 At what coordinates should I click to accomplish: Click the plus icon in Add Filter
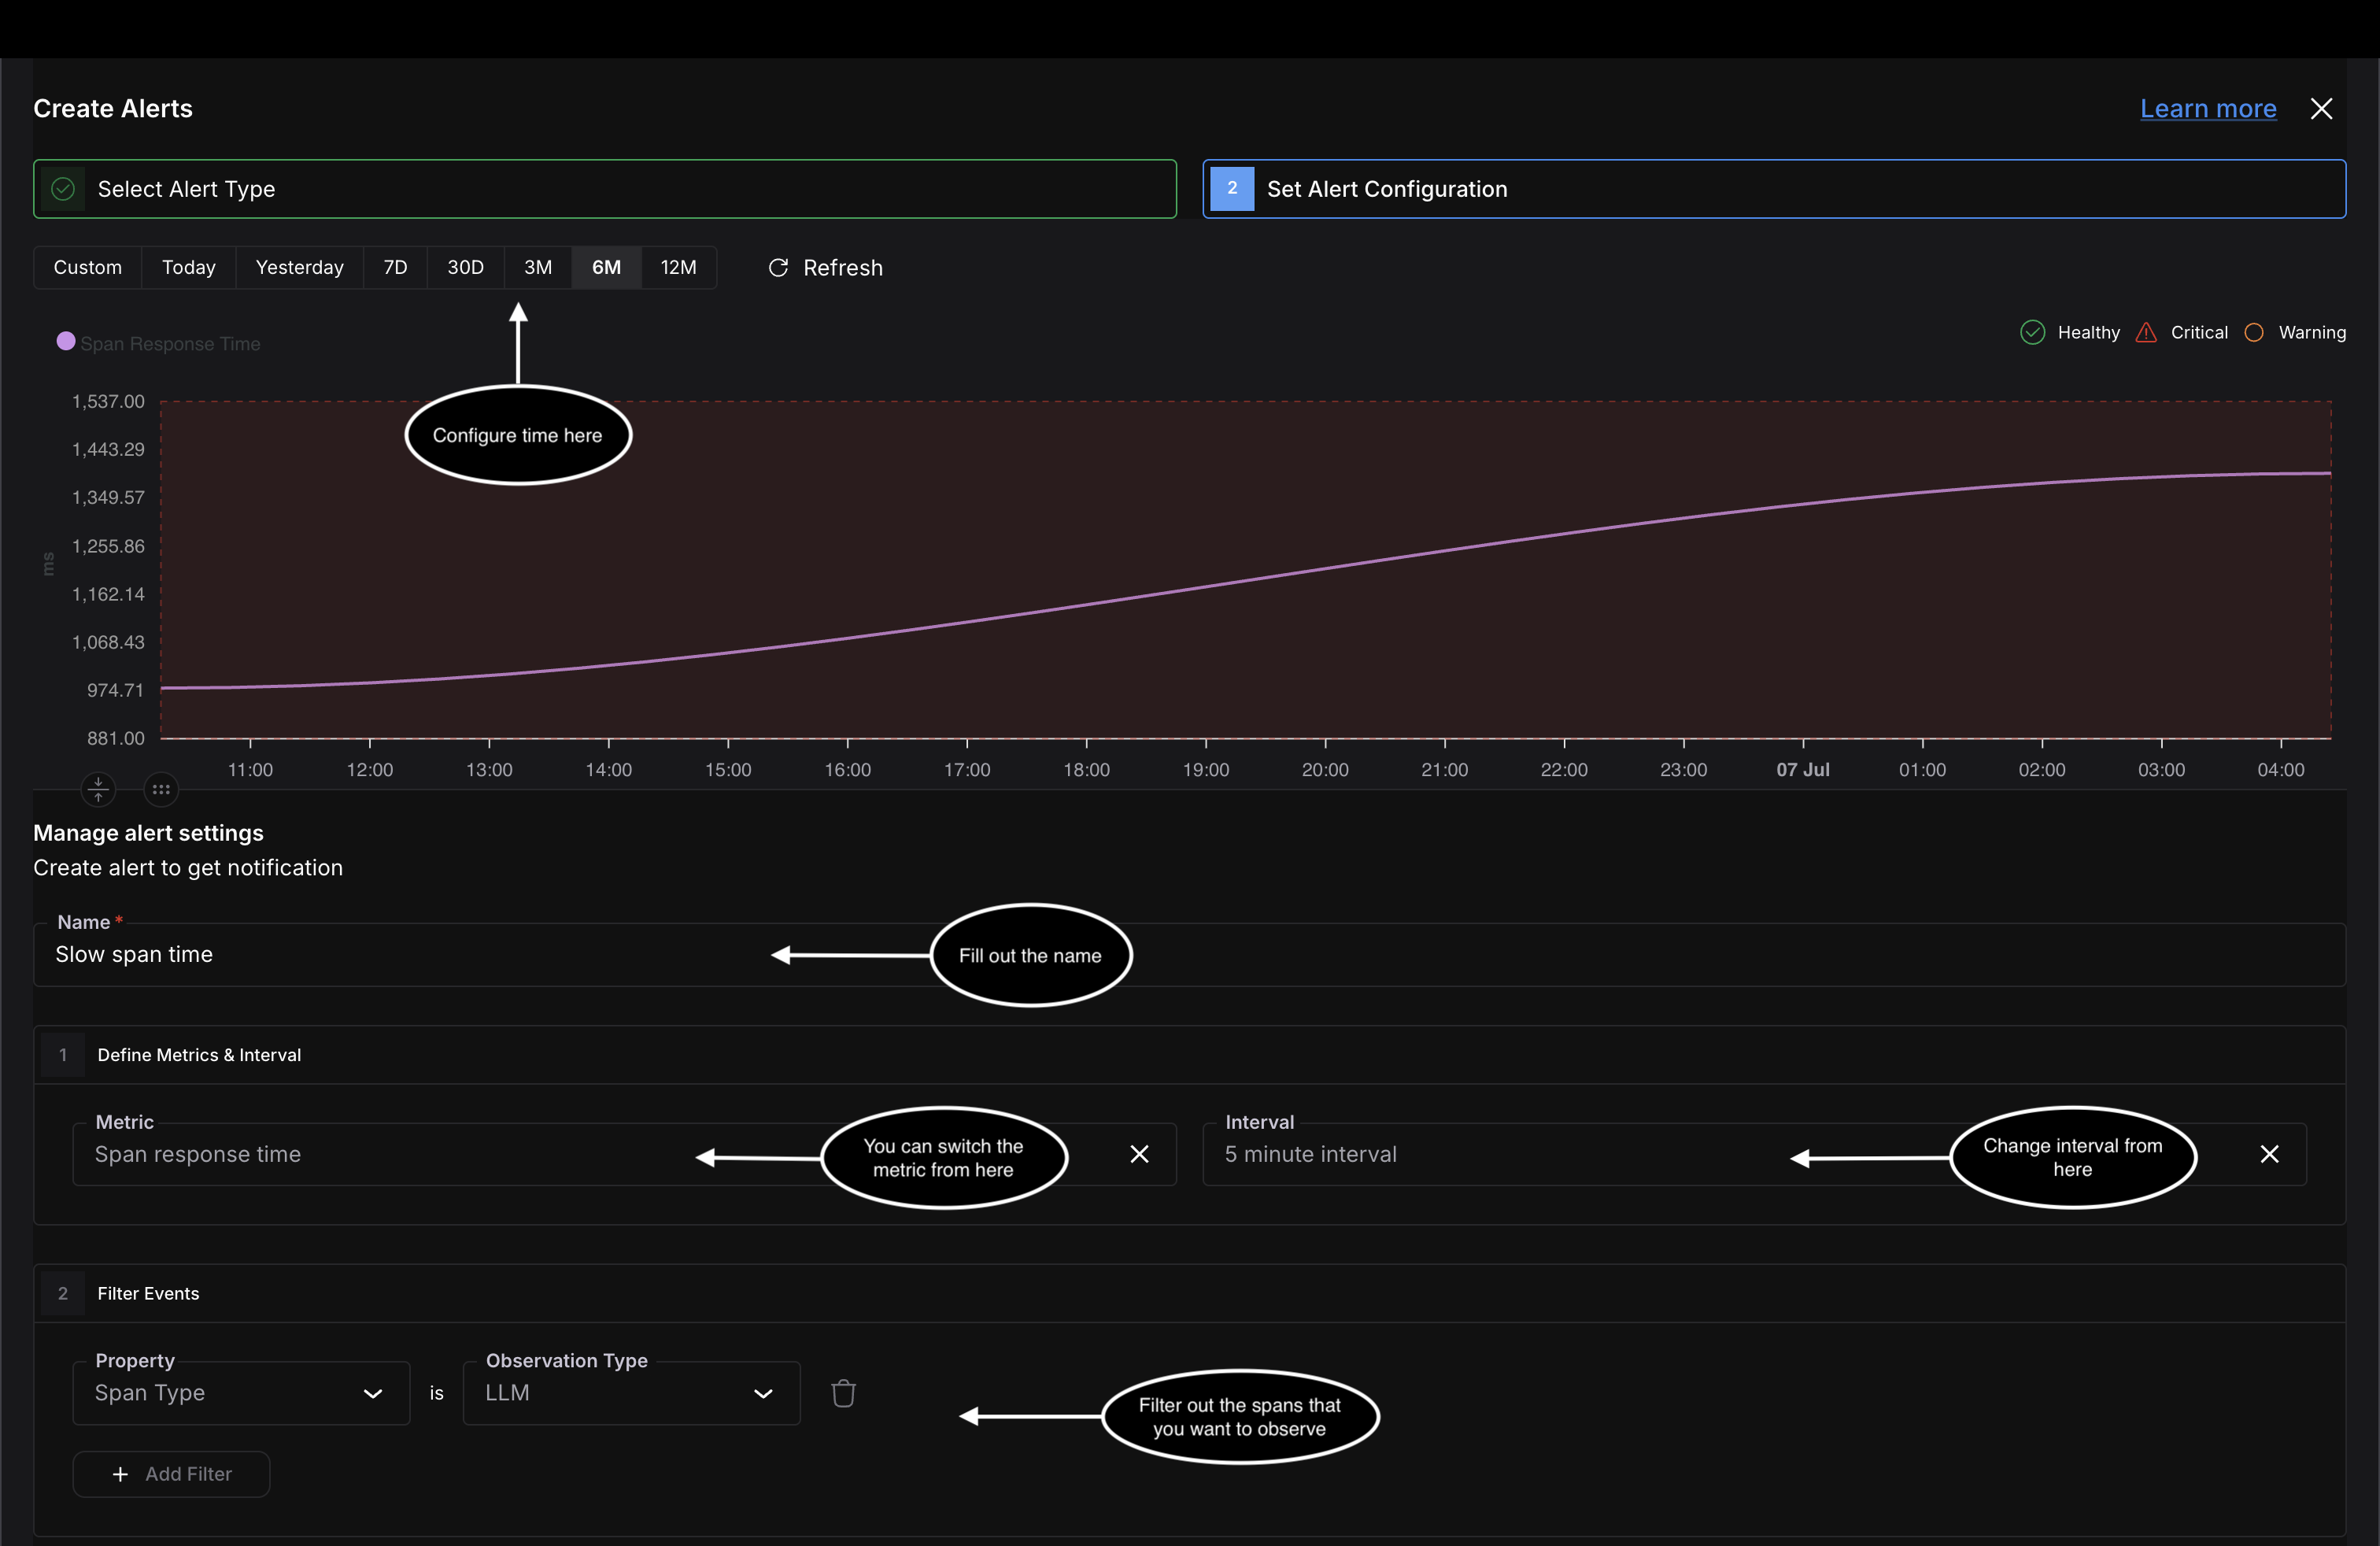[x=120, y=1474]
